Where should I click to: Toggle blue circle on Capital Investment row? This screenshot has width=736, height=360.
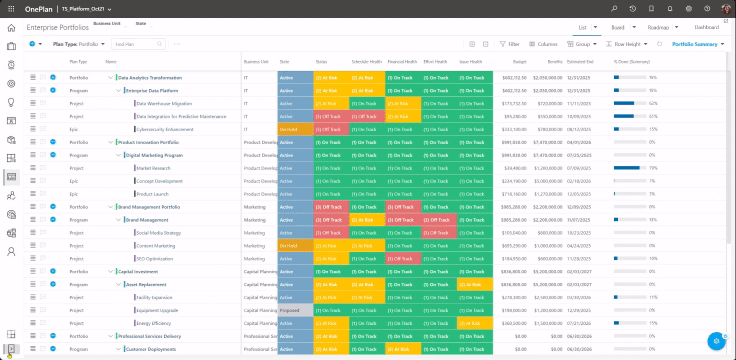coord(53,271)
